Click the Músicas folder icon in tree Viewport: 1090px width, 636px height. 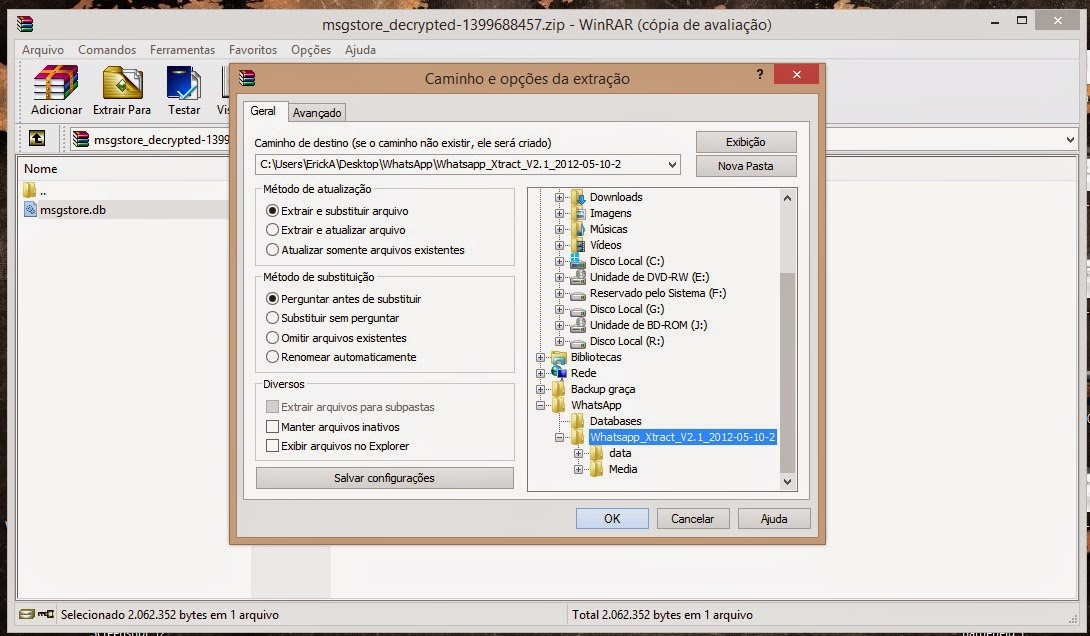[578, 229]
